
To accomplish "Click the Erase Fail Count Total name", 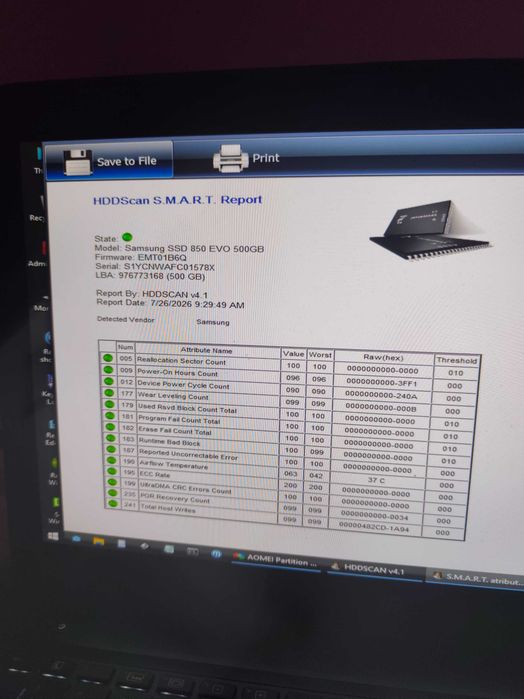I will pos(175,431).
